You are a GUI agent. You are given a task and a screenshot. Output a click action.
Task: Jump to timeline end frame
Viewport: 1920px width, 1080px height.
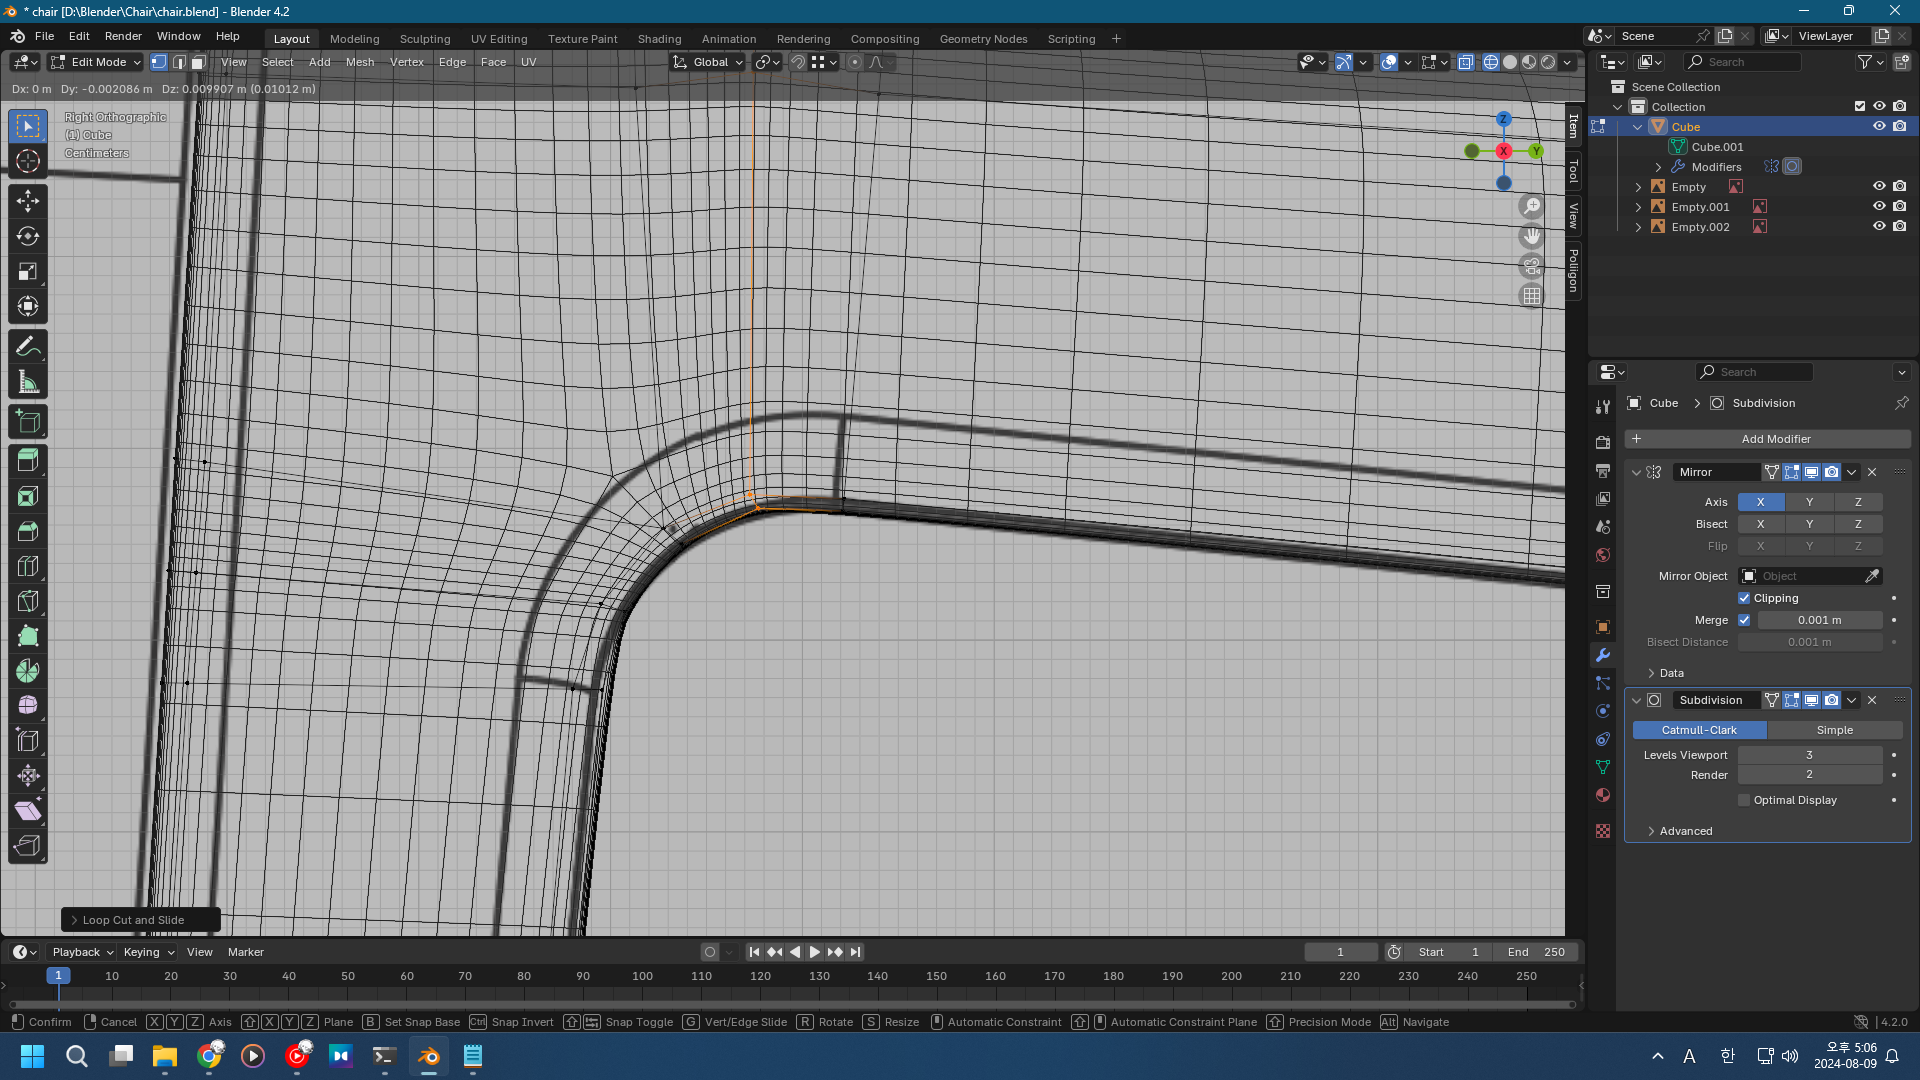855,952
